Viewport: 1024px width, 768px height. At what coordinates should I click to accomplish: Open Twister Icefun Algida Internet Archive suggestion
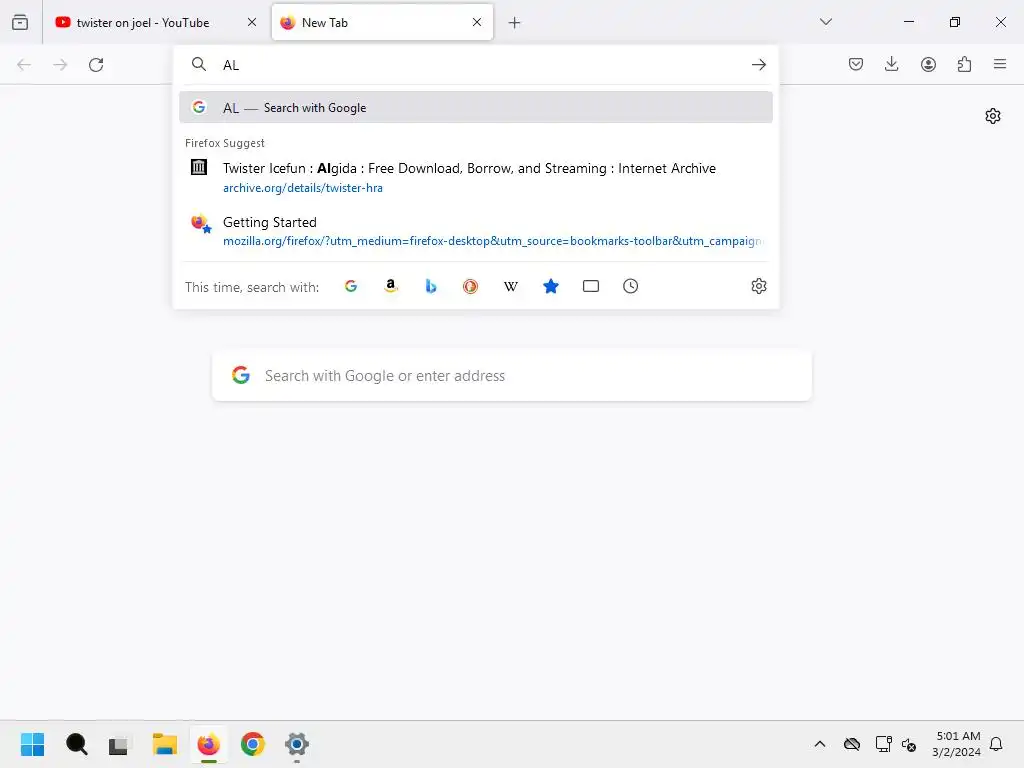[475, 178]
